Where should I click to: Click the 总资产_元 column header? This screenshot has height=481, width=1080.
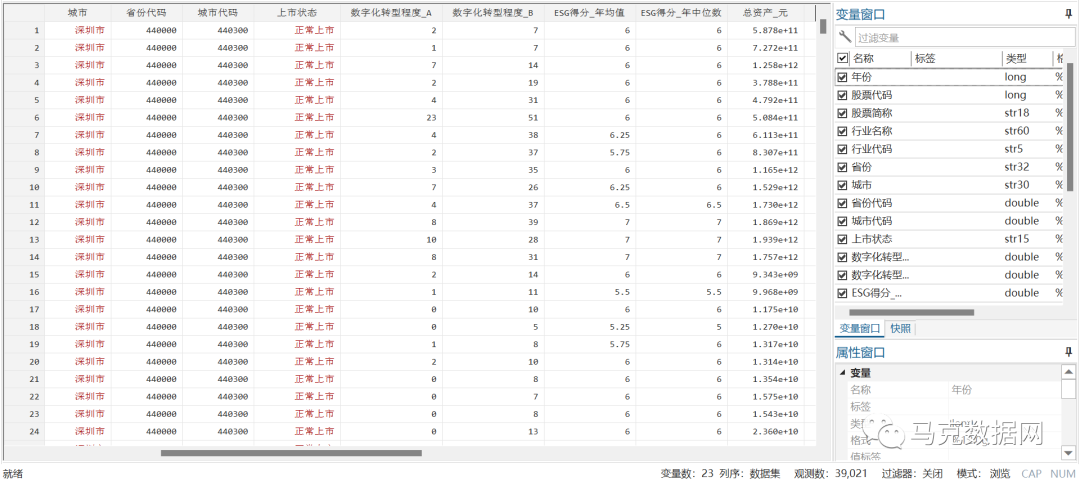coord(764,13)
